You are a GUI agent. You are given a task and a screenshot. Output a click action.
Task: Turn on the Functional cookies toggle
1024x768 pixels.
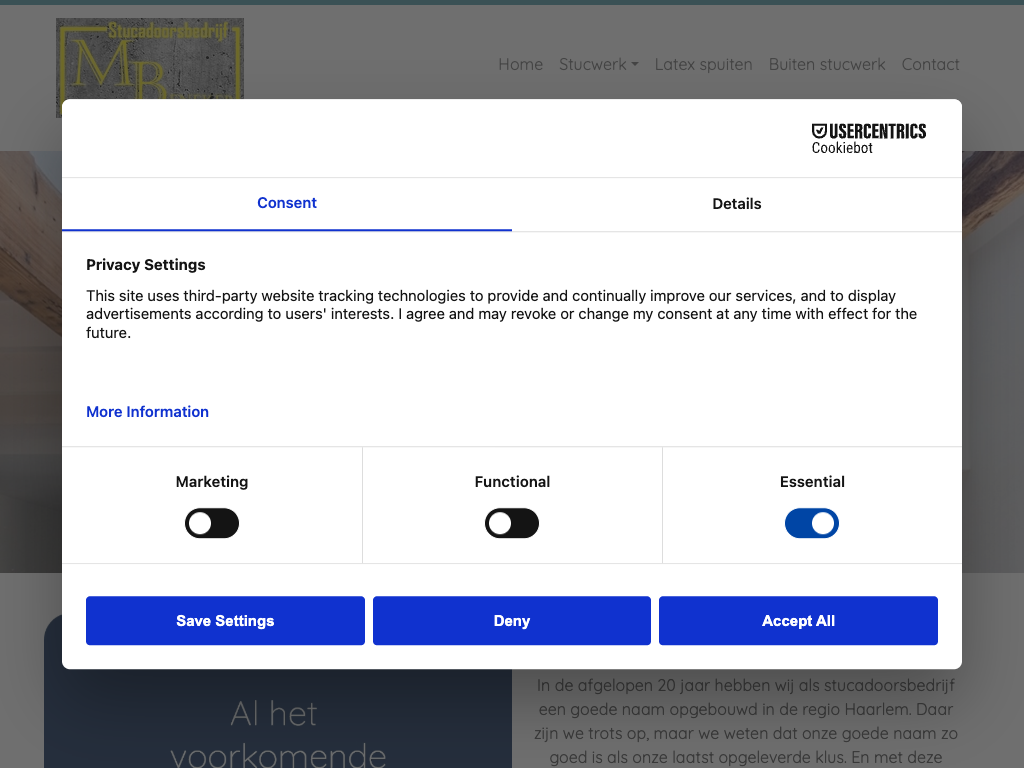pyautogui.click(x=512, y=523)
